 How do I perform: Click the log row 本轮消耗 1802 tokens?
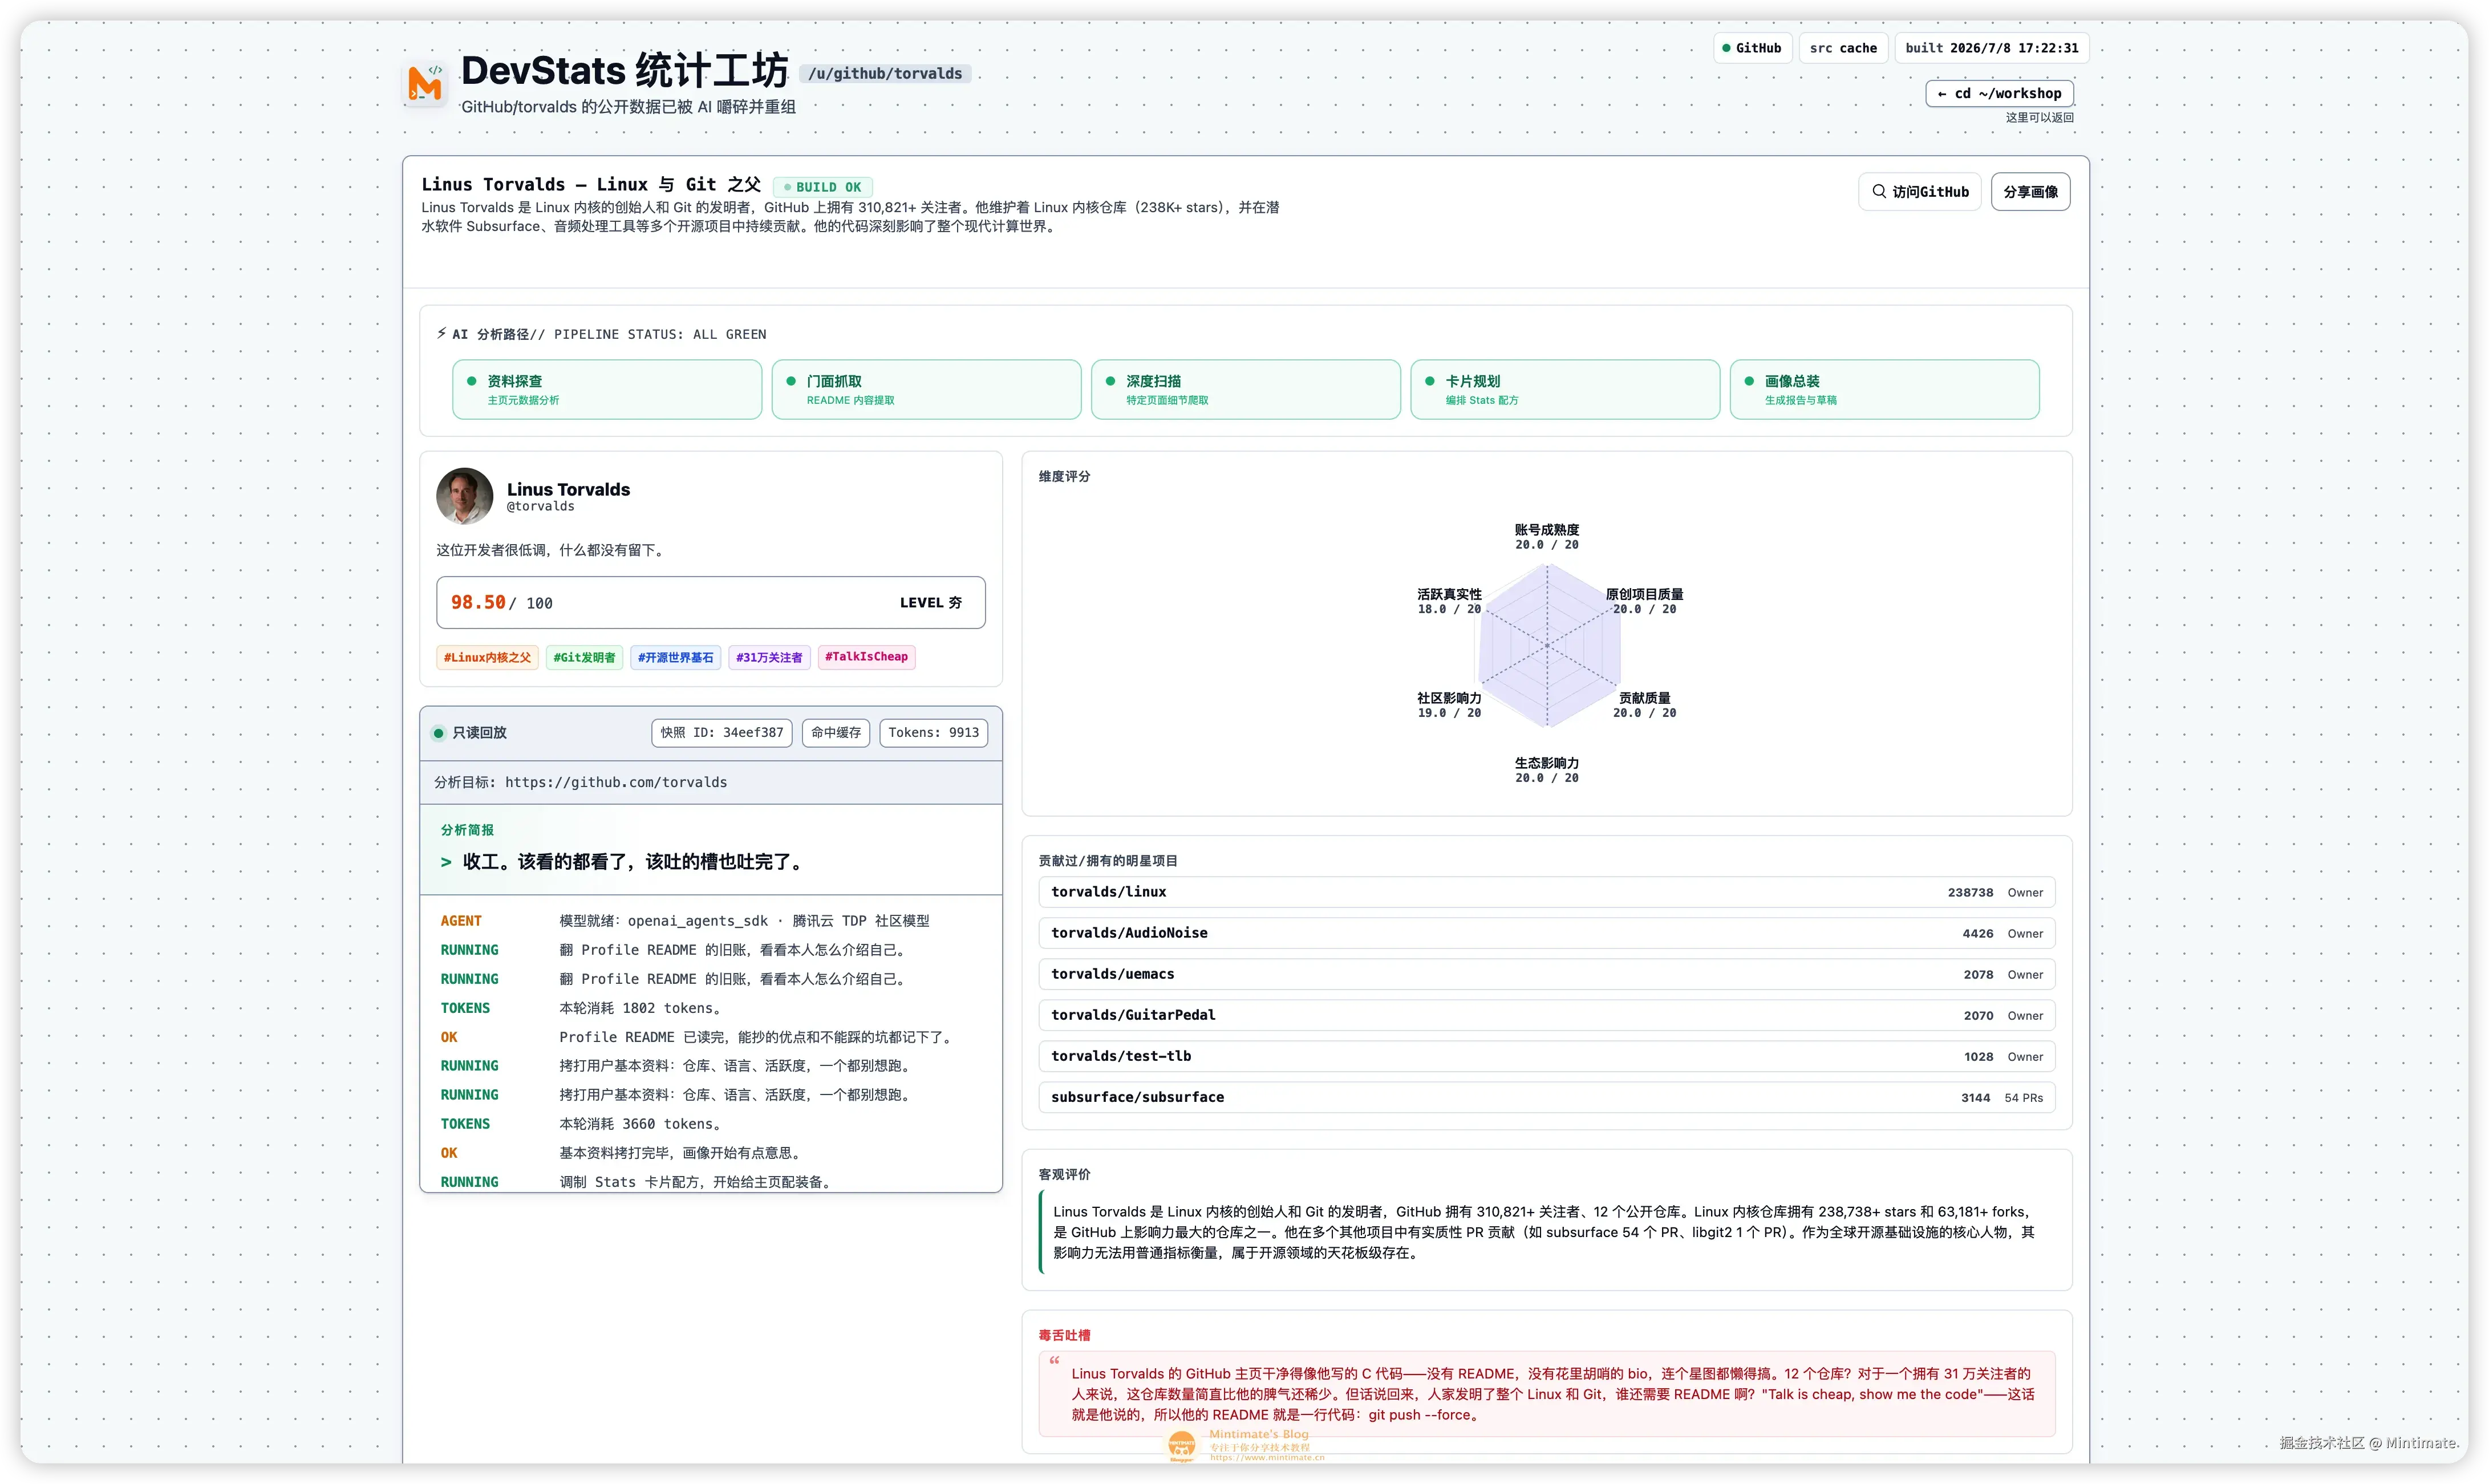[x=711, y=1008]
